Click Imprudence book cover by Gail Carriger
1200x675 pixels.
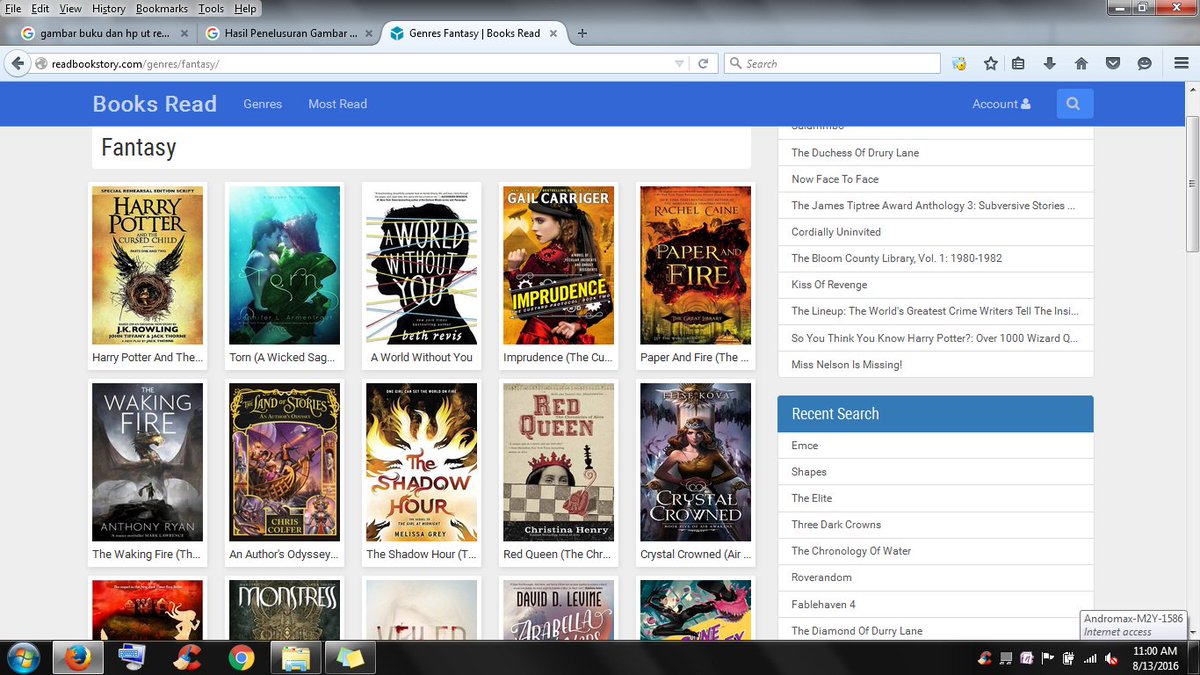[558, 265]
